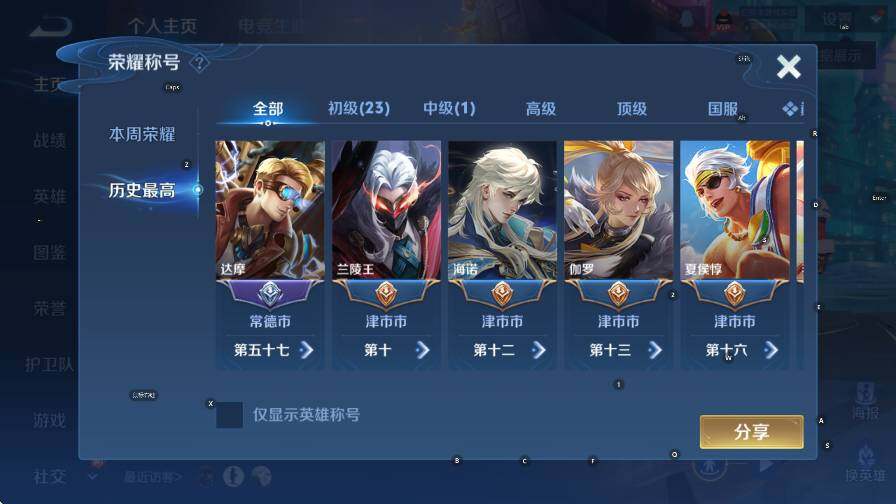Image resolution: width=896 pixels, height=504 pixels.
Task: Select 历史最高 in the side list
Action: point(142,190)
